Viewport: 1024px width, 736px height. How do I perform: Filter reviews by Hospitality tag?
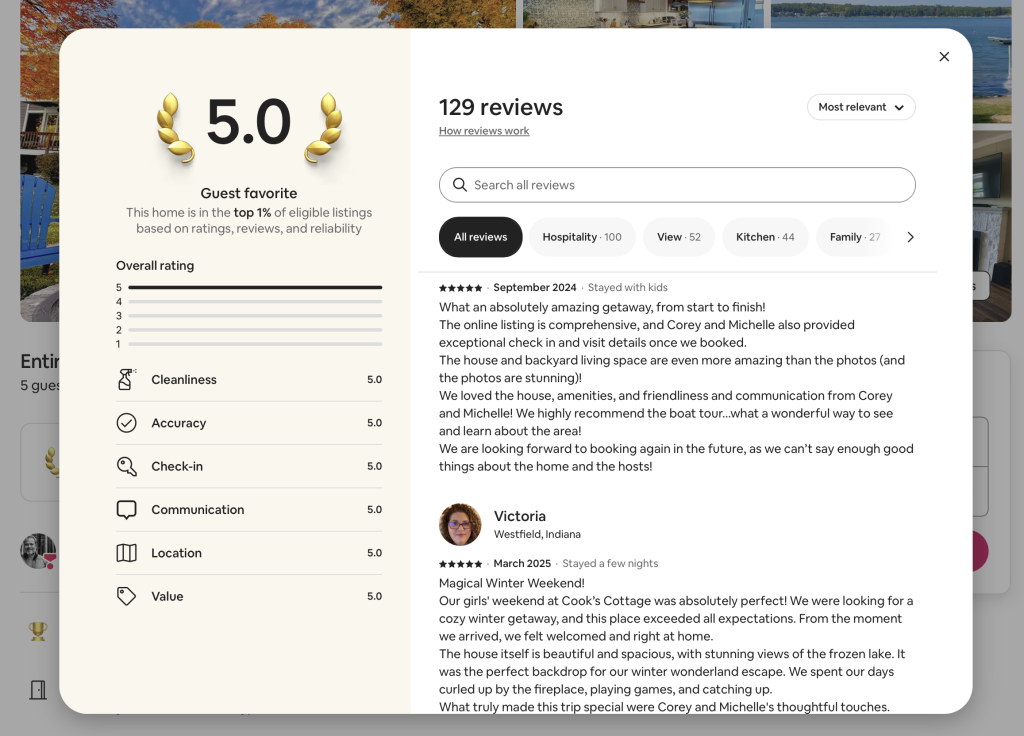pyautogui.click(x=581, y=237)
